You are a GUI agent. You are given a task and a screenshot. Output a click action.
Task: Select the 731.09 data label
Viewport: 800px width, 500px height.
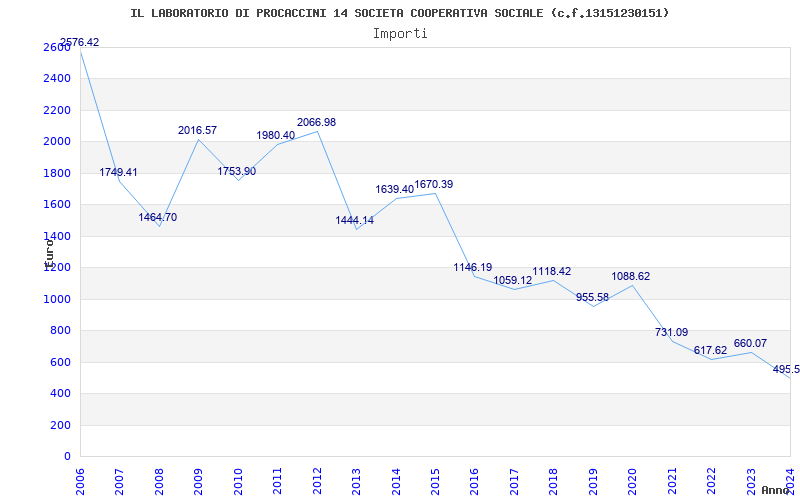[x=671, y=332]
